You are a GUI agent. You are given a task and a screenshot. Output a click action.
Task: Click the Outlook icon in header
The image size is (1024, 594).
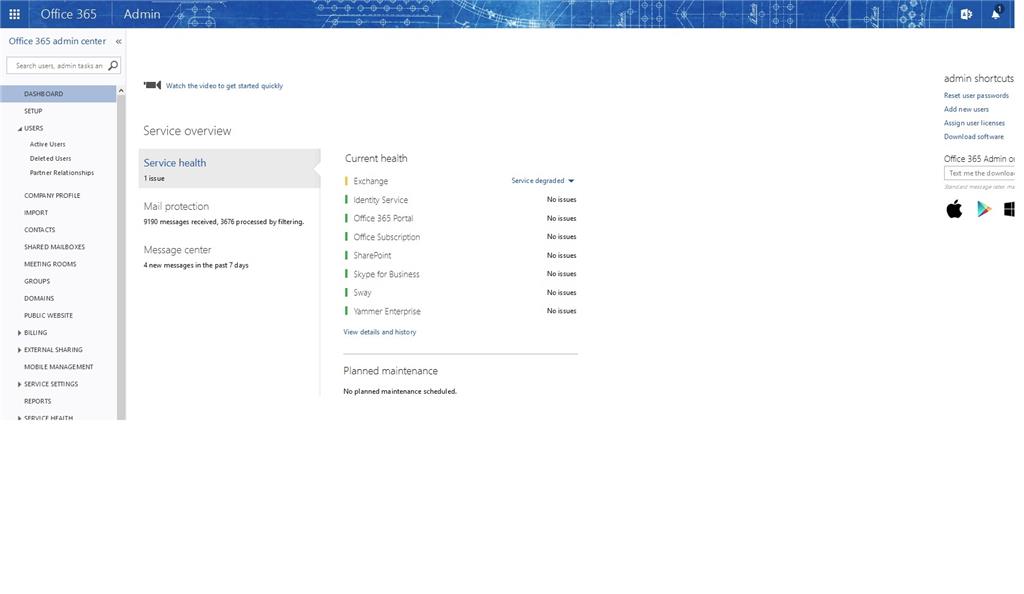tap(967, 14)
